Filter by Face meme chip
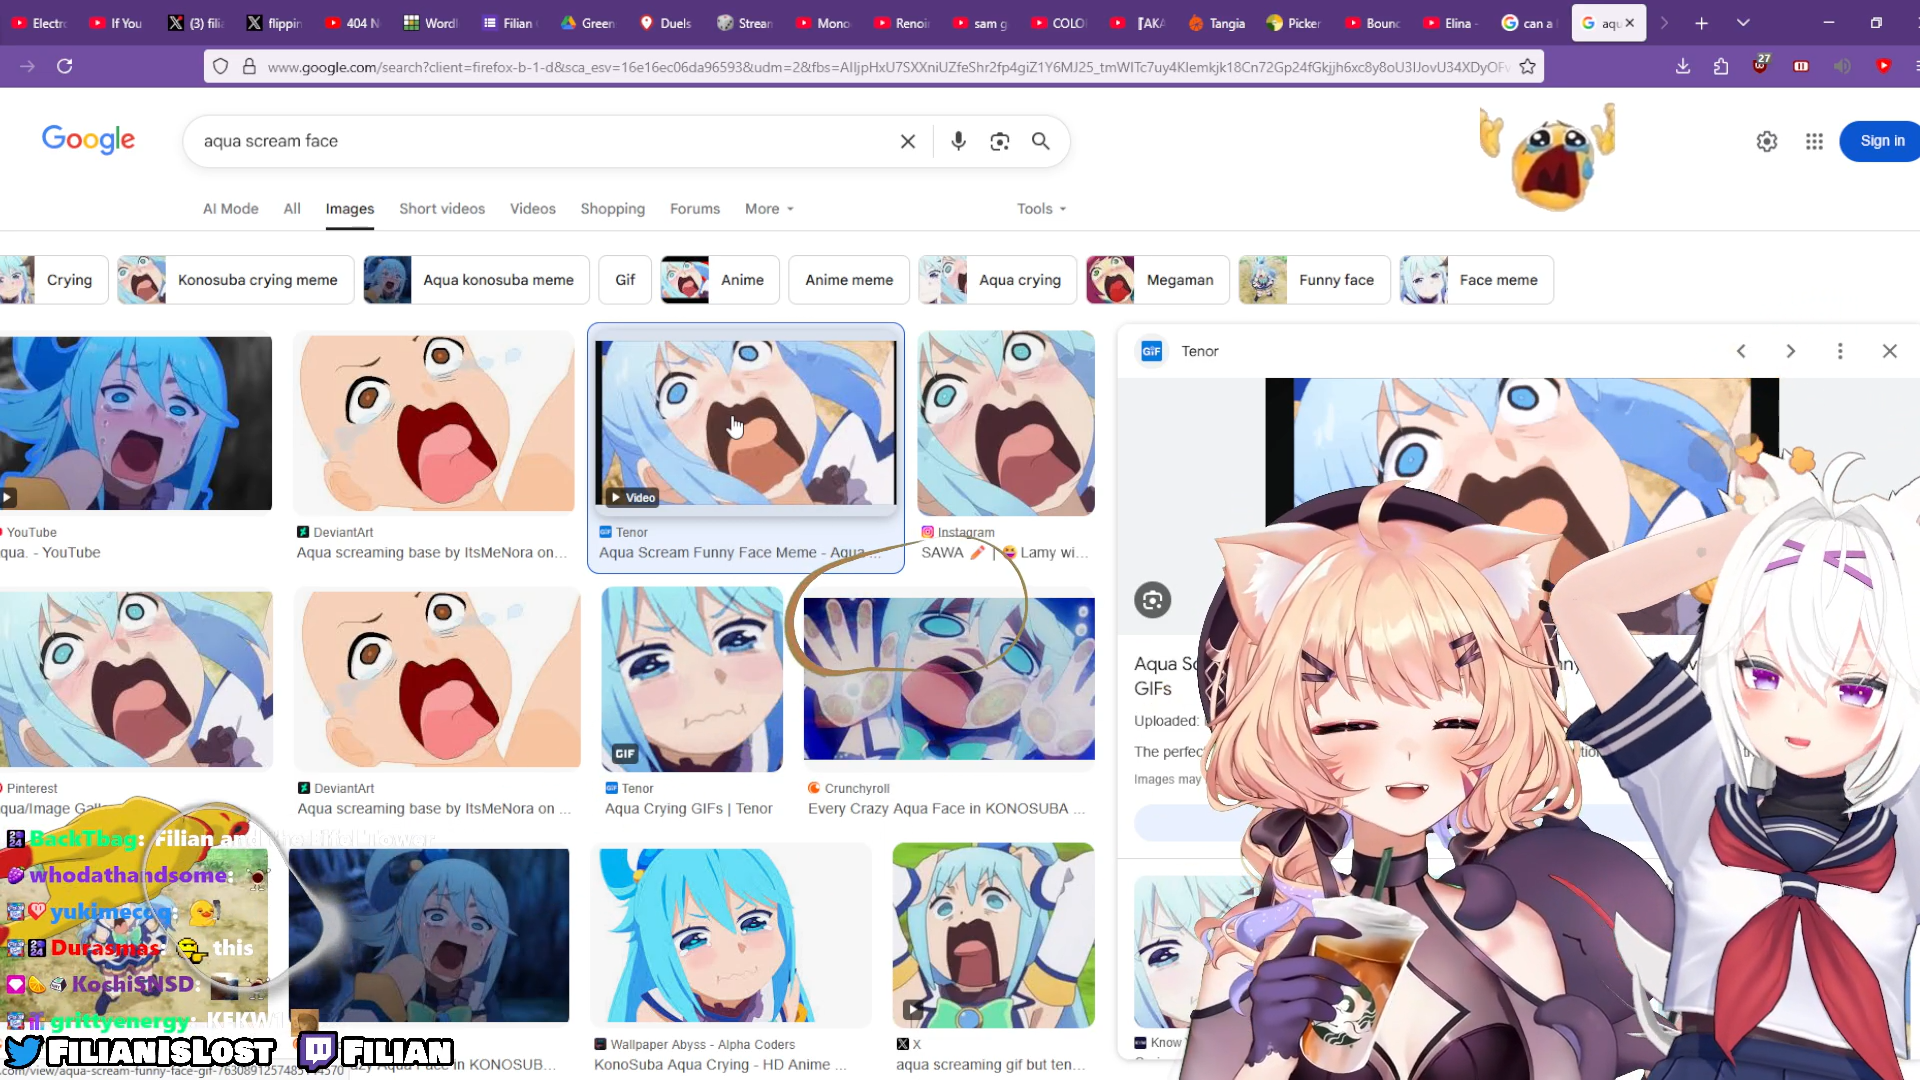 click(1476, 280)
